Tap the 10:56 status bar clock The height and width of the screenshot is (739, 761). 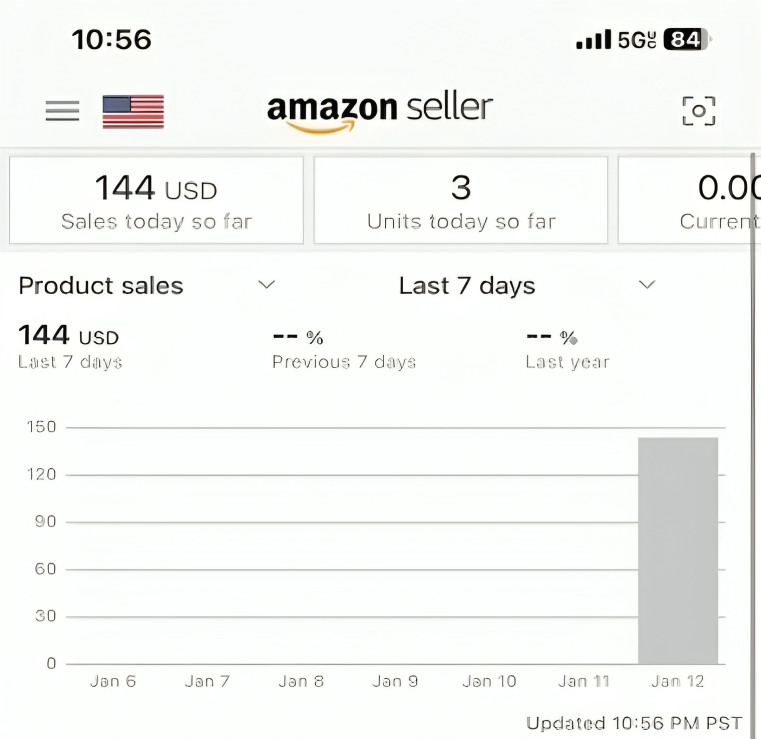[x=112, y=39]
